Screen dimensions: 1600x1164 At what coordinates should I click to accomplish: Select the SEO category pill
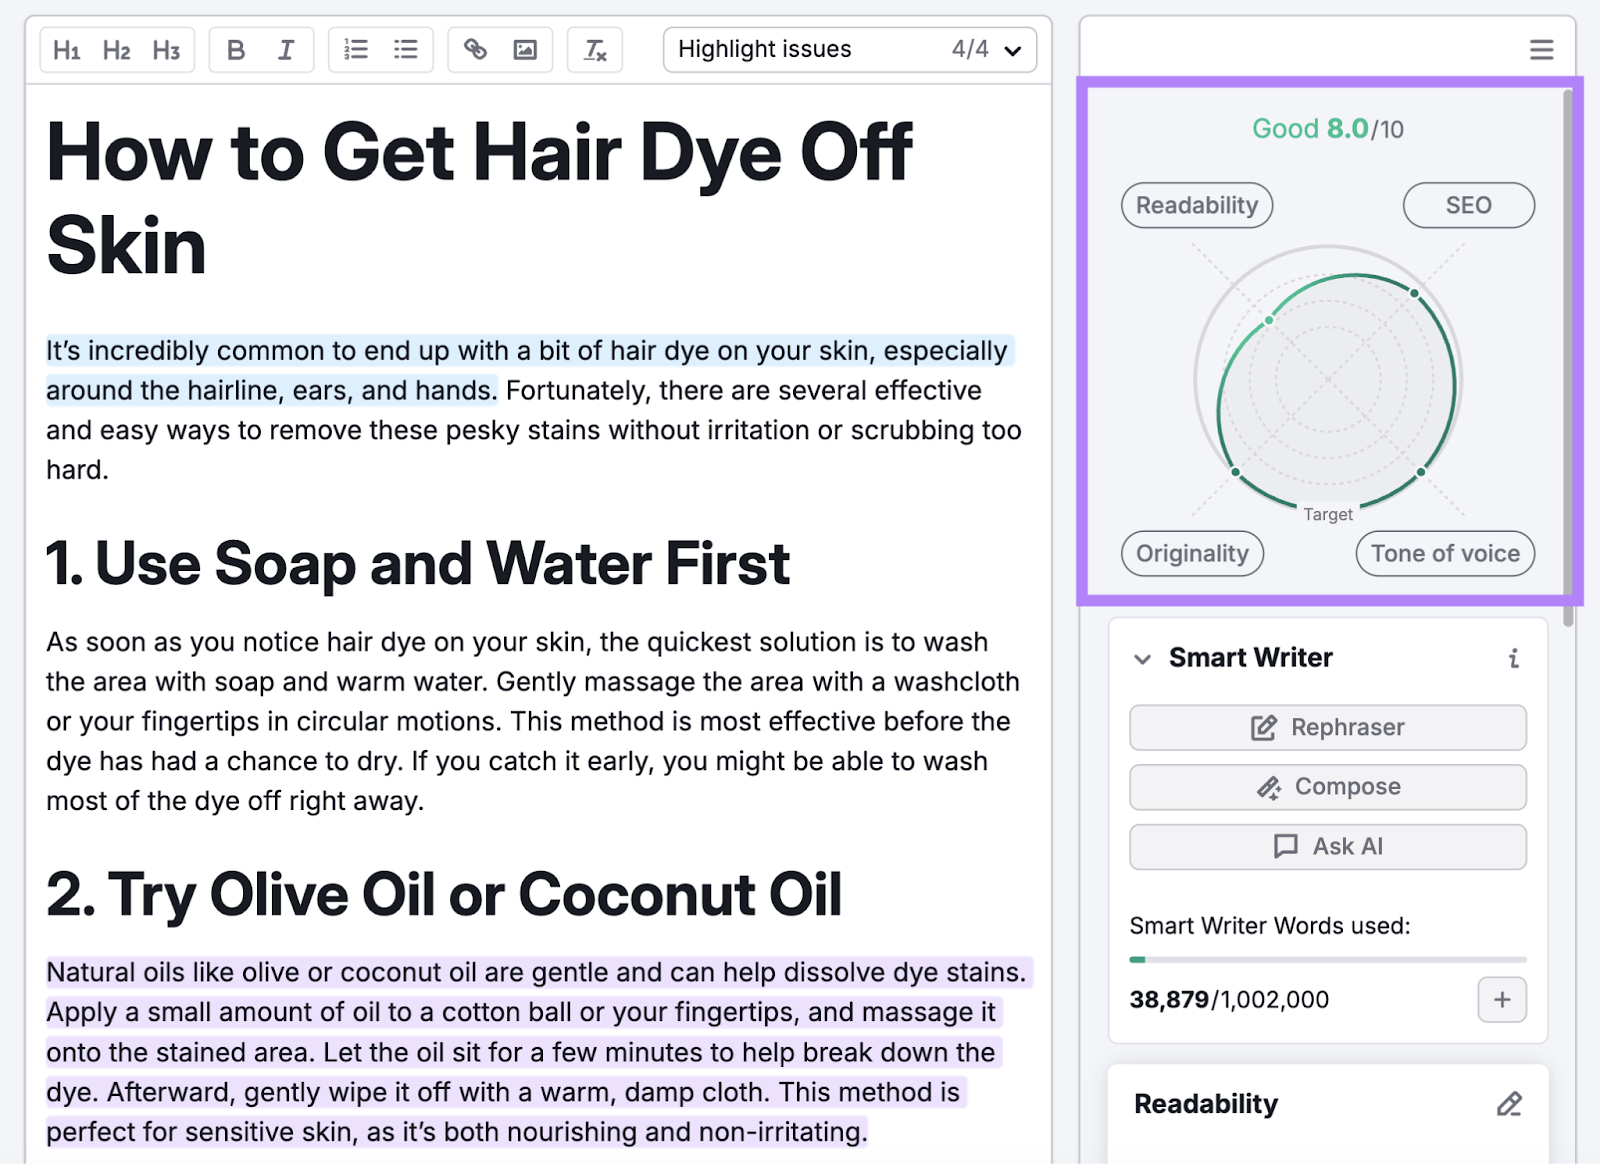(1469, 205)
